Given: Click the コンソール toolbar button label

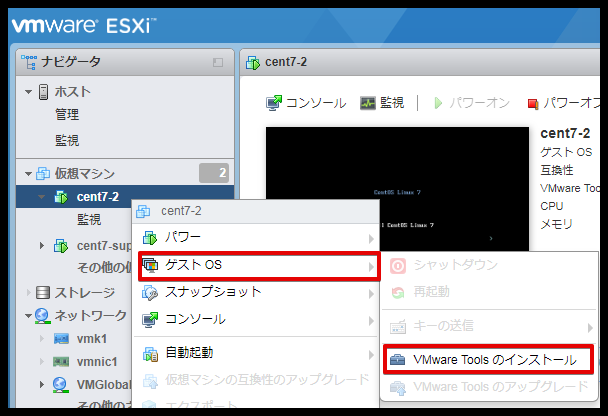Looking at the screenshot, I should [316, 103].
